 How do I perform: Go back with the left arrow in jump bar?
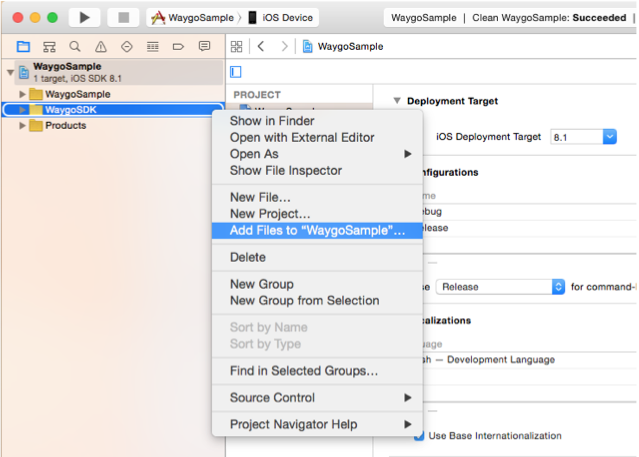tap(261, 46)
